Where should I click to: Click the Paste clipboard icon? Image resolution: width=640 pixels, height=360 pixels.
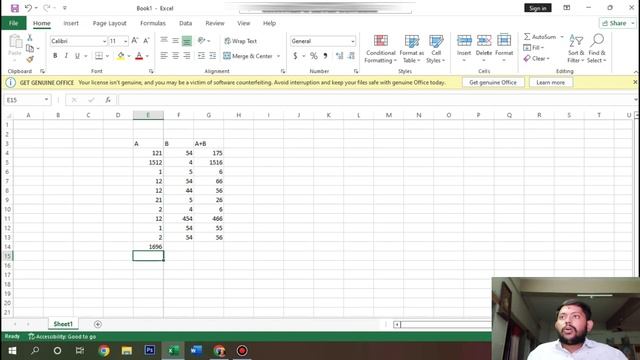click(x=15, y=42)
